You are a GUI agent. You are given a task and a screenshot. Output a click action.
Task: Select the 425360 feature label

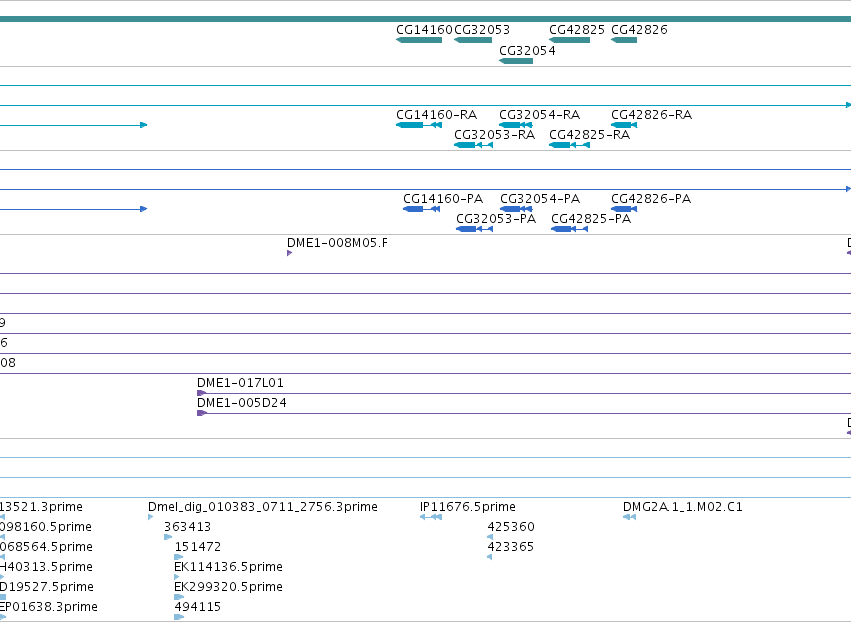pyautogui.click(x=511, y=527)
